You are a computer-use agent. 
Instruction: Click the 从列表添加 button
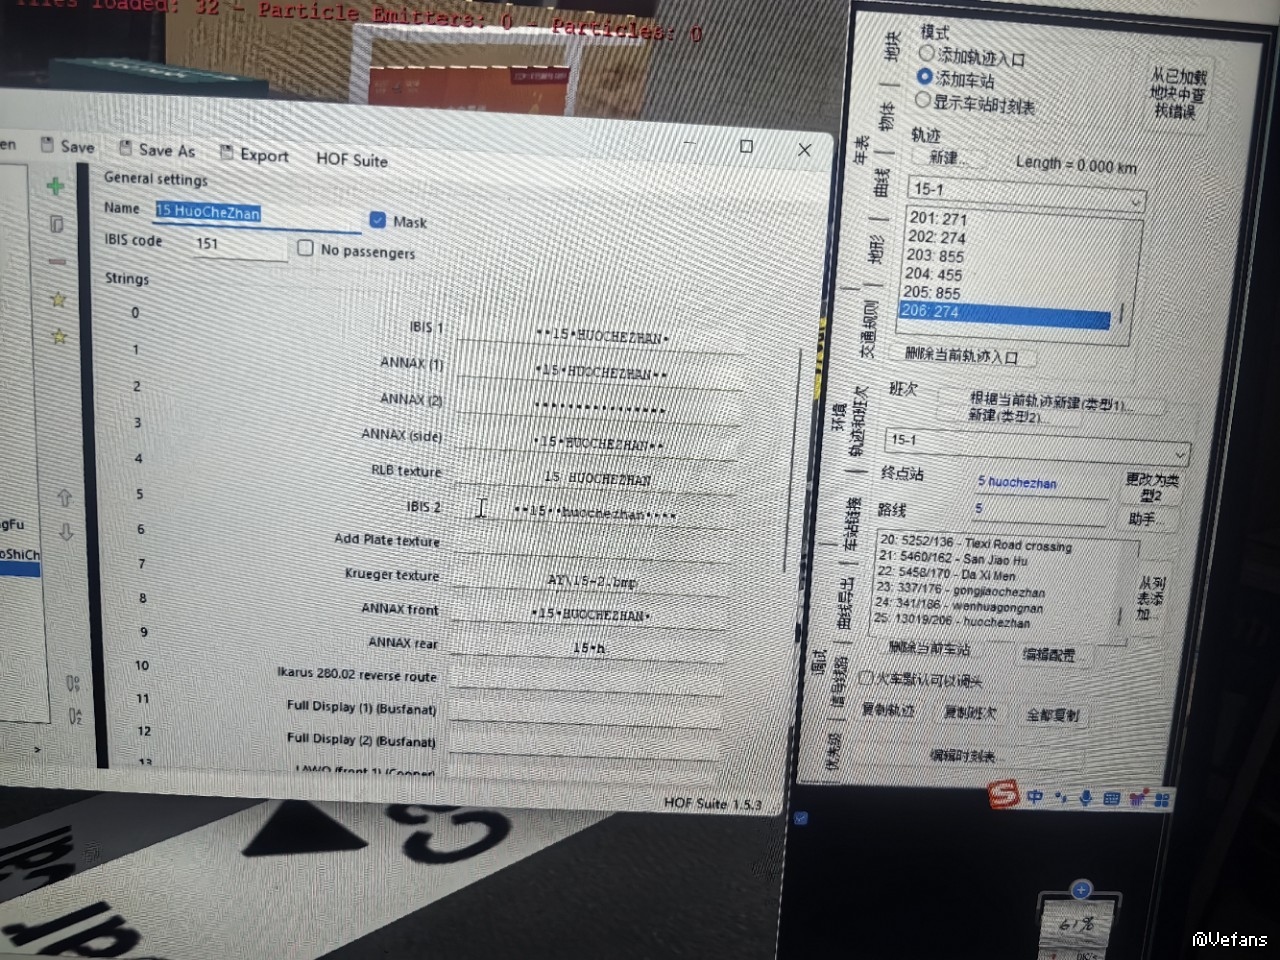(x=1150, y=598)
